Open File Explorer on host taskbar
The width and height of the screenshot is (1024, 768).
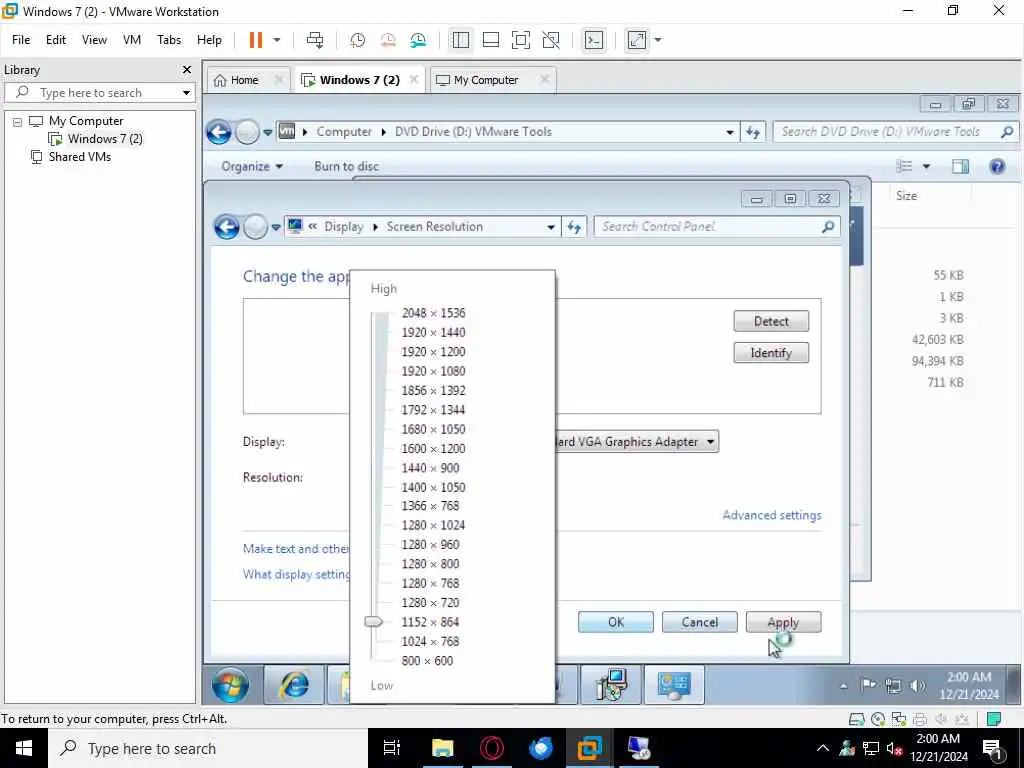(442, 748)
